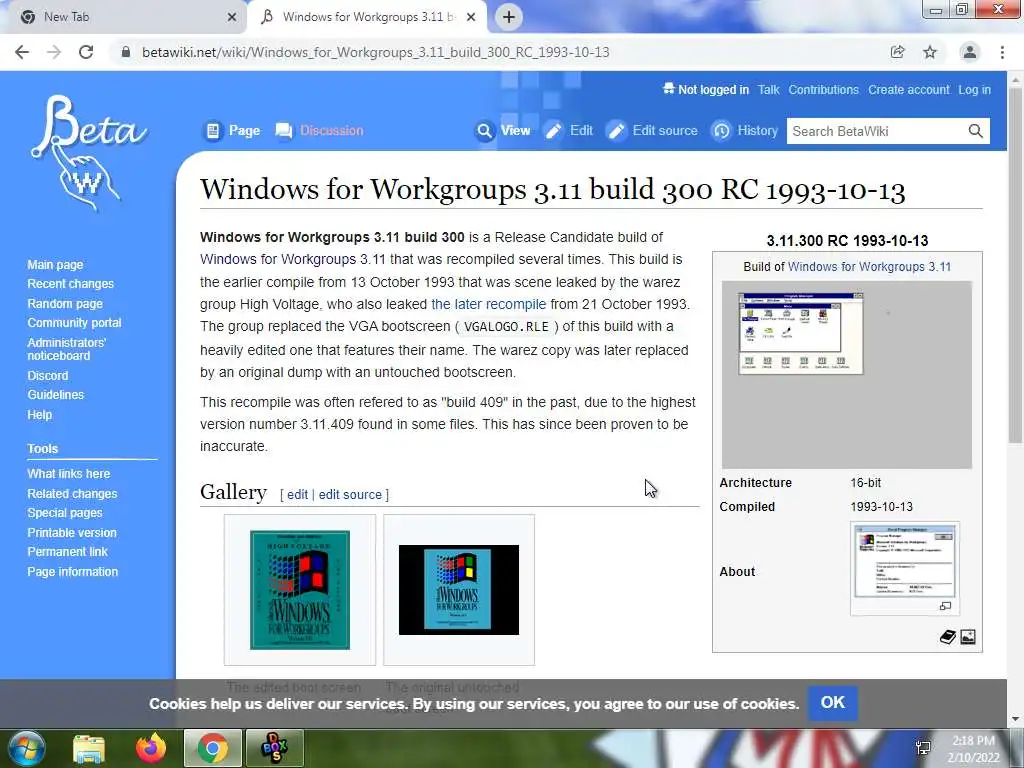This screenshot has height=768, width=1024.
Task: Open Related changes
Action: coord(72,494)
